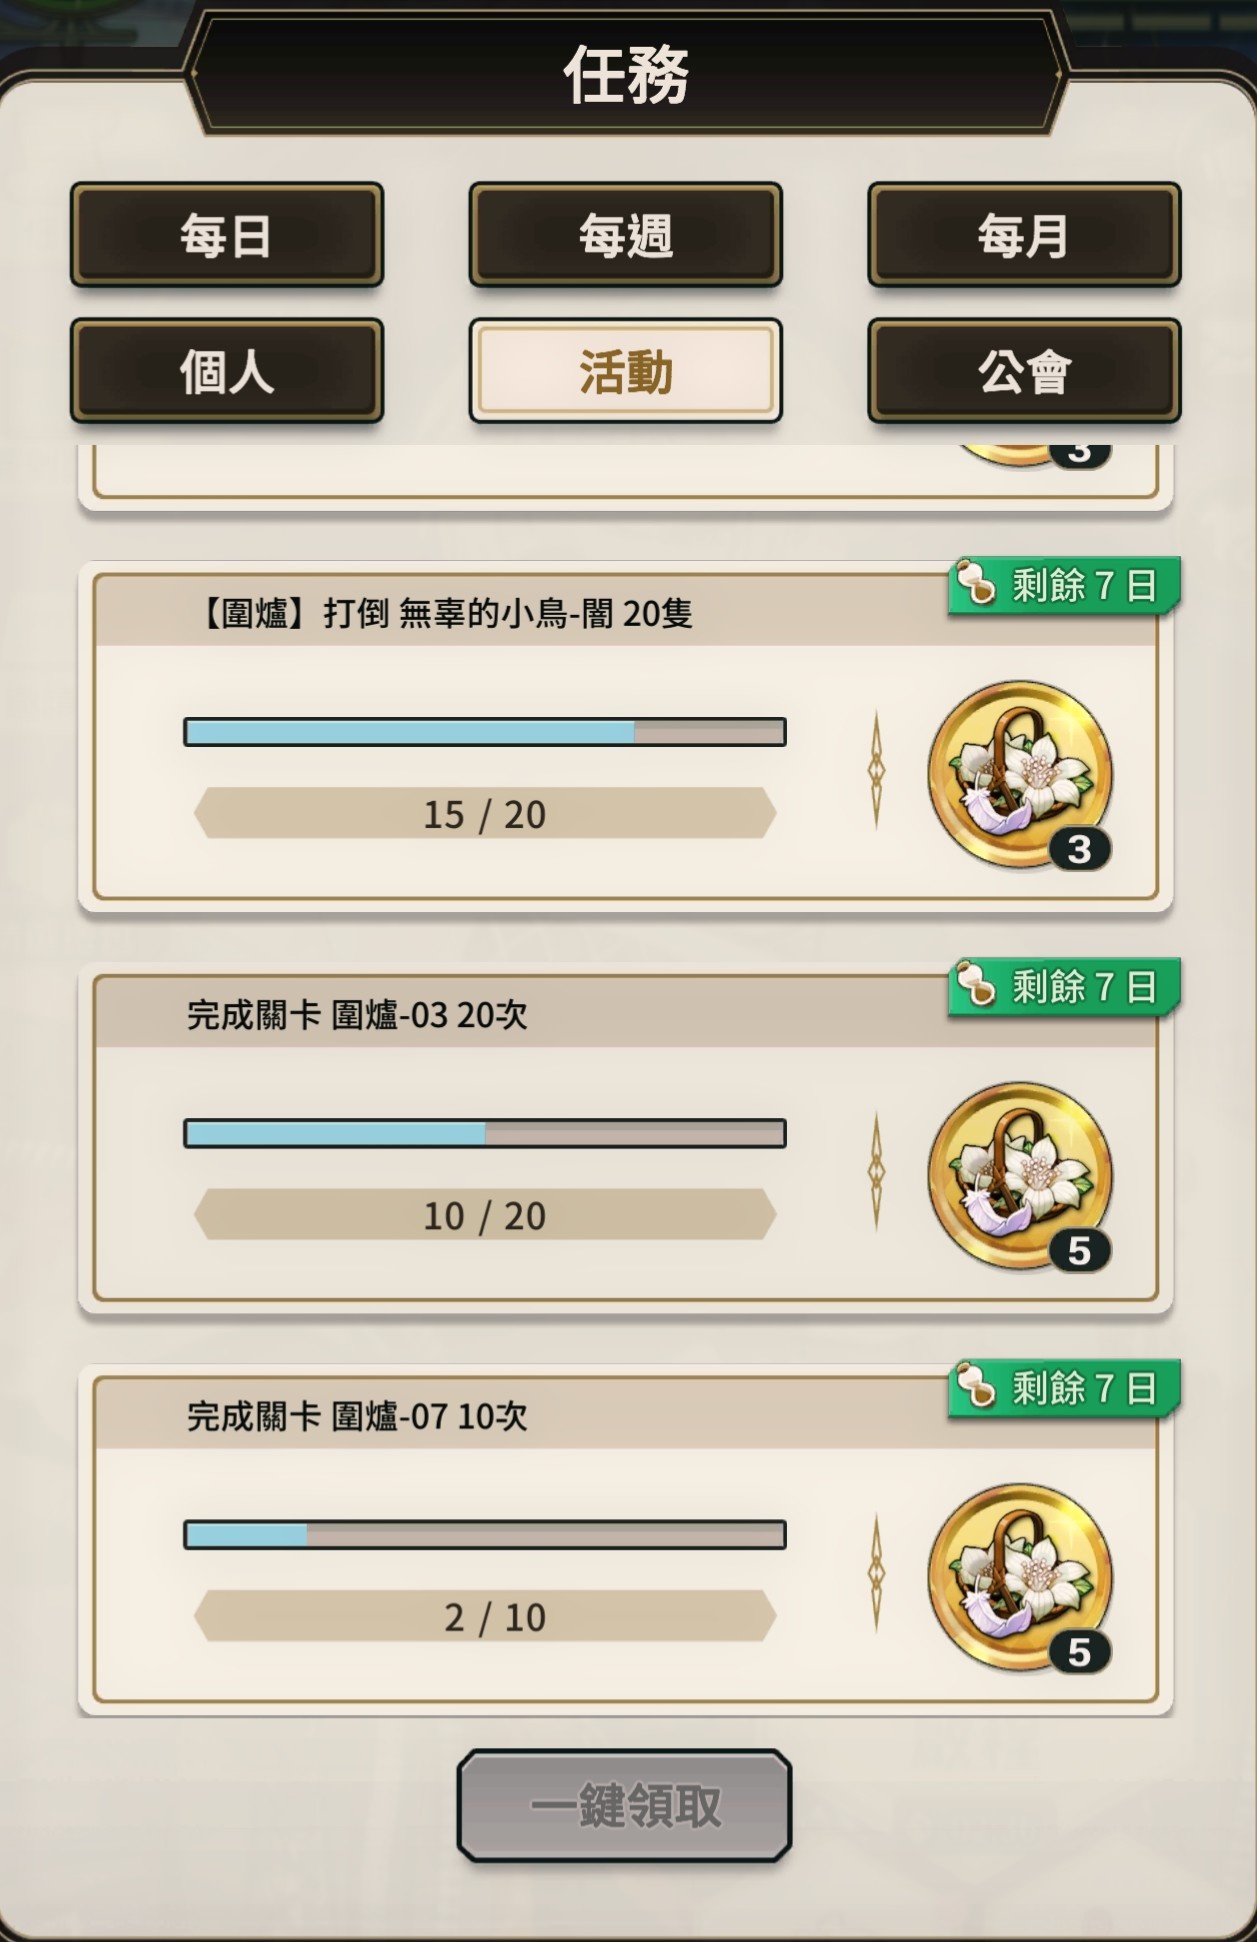The width and height of the screenshot is (1257, 1942).
Task: Click the 一鍵領取 claim all button
Action: pyautogui.click(x=625, y=1806)
